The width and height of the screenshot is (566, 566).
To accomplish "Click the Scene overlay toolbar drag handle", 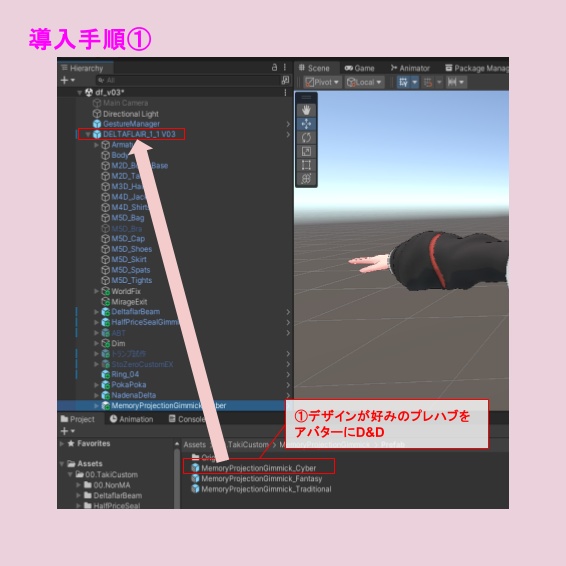I will pos(306,97).
